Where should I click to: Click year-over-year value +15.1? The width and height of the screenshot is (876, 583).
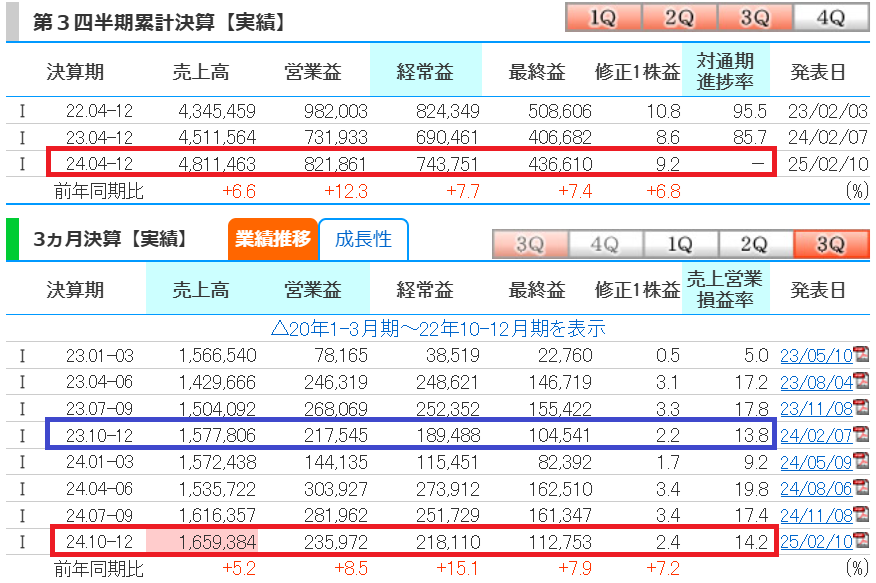458,568
